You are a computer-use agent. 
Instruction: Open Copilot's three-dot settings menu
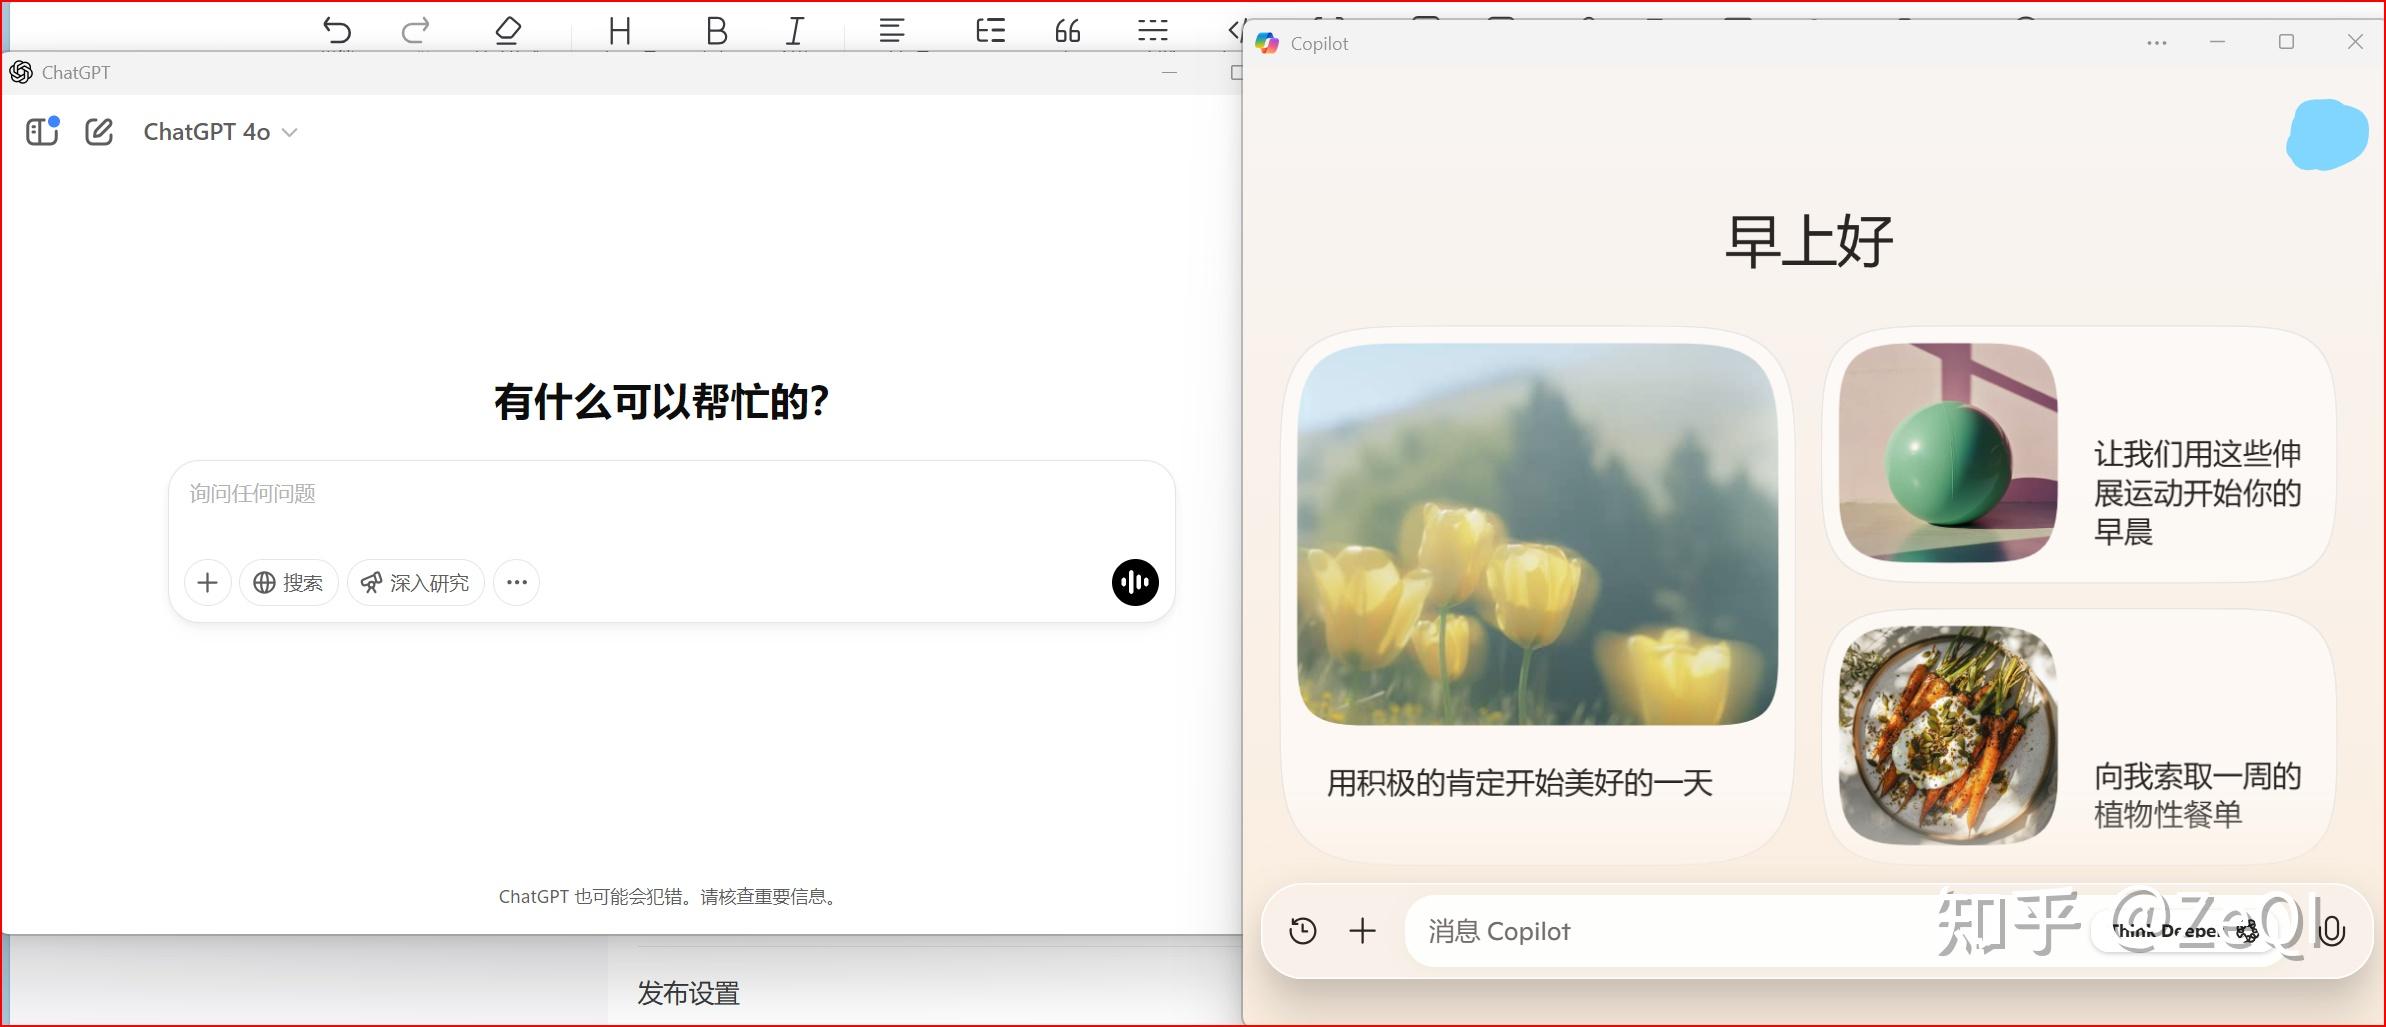2156,42
